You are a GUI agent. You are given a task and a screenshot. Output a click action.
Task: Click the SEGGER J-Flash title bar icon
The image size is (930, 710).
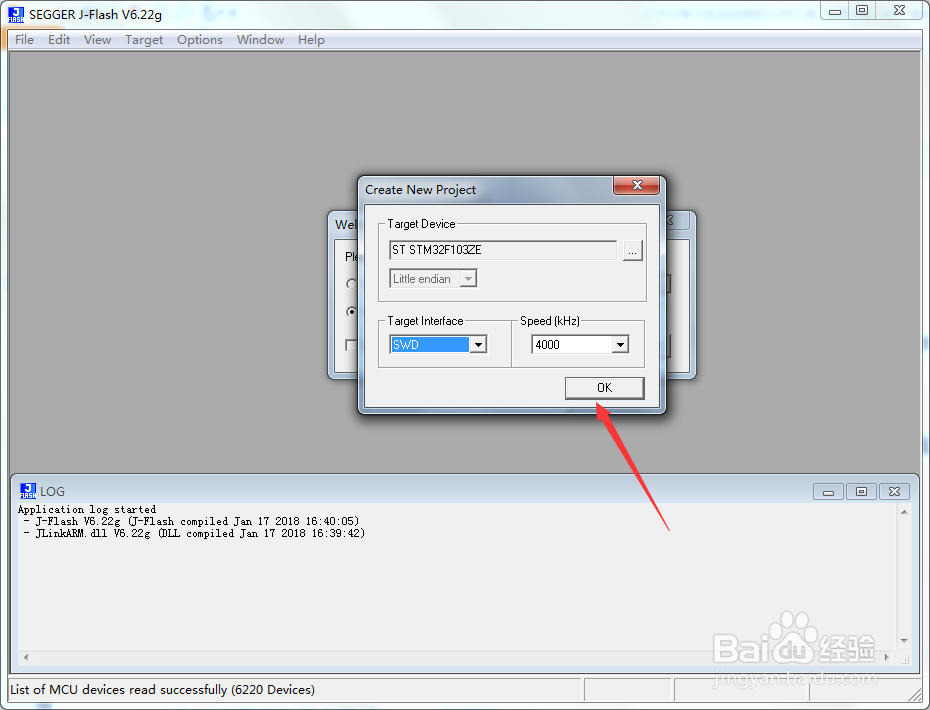click(x=16, y=15)
